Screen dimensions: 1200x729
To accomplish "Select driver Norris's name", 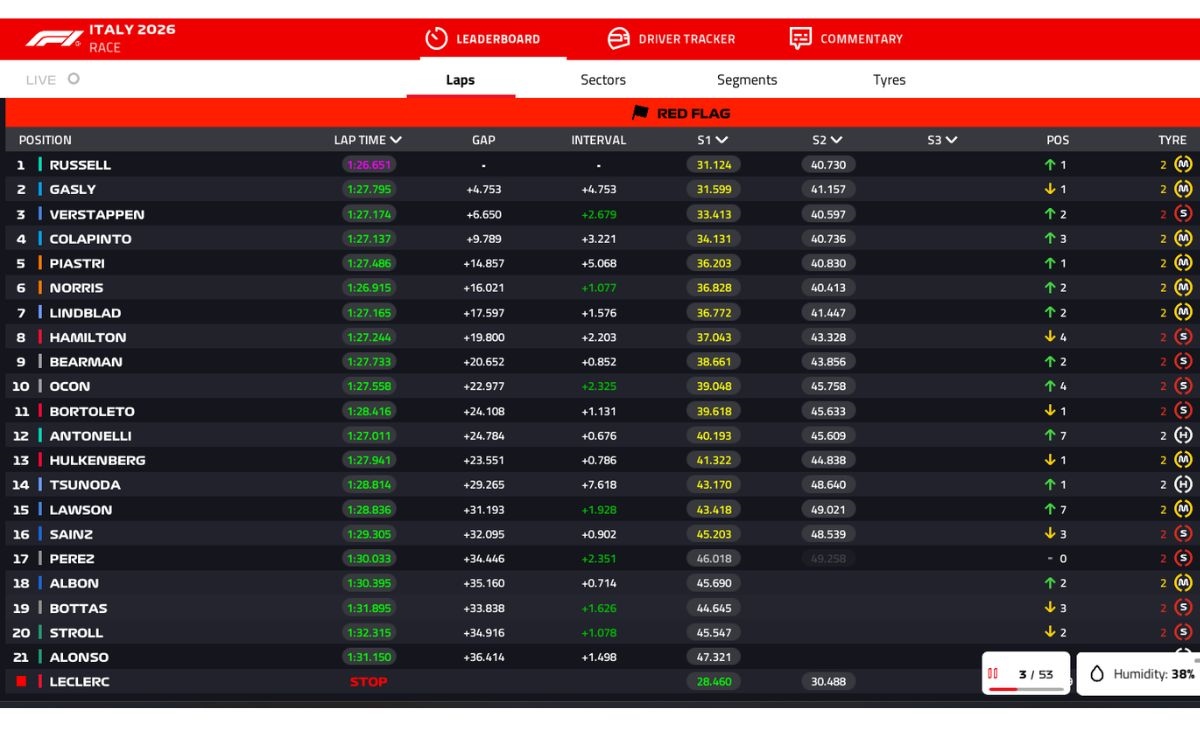I will point(76,288).
